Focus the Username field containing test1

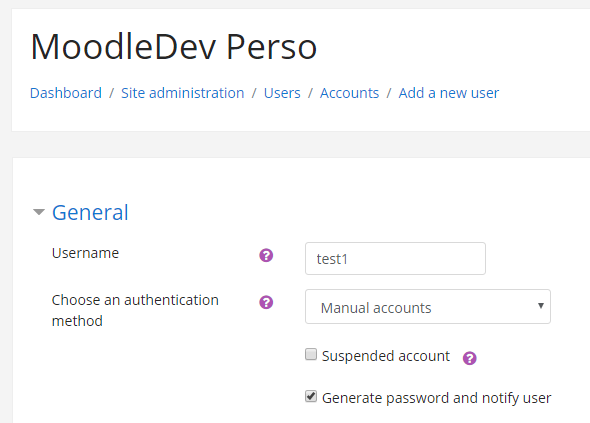click(x=395, y=259)
